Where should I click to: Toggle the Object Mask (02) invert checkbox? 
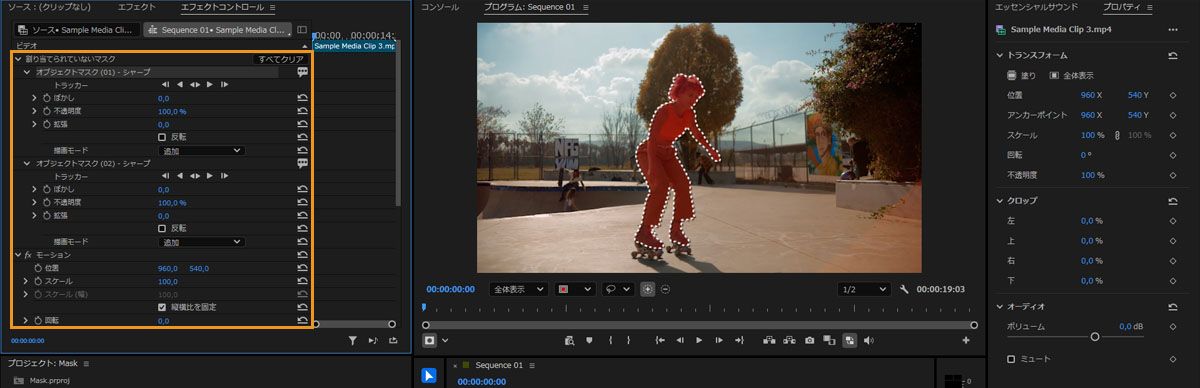(162, 228)
